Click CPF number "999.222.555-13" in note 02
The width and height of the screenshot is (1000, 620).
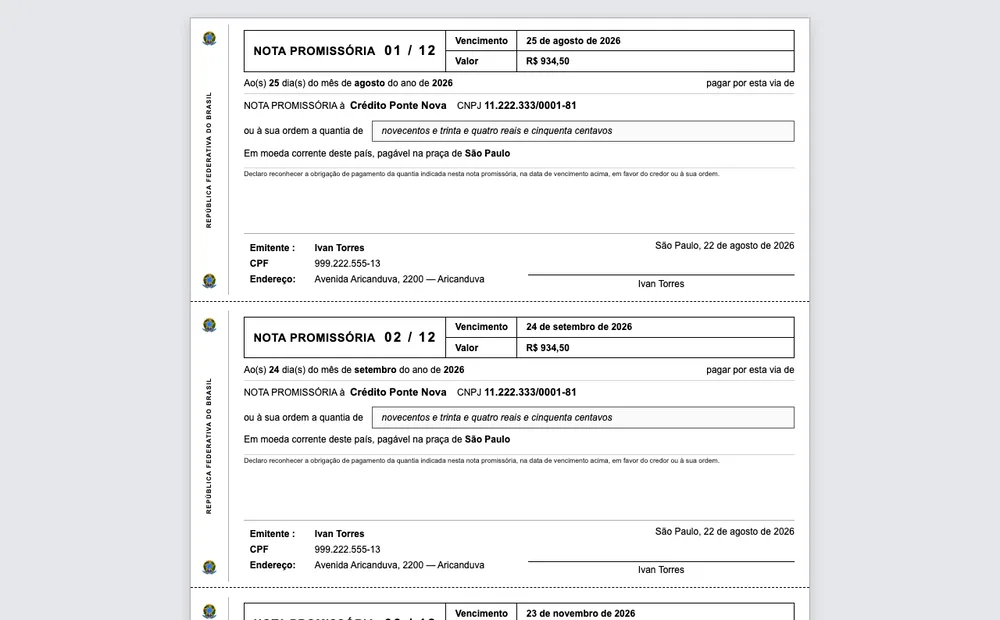[x=347, y=549]
